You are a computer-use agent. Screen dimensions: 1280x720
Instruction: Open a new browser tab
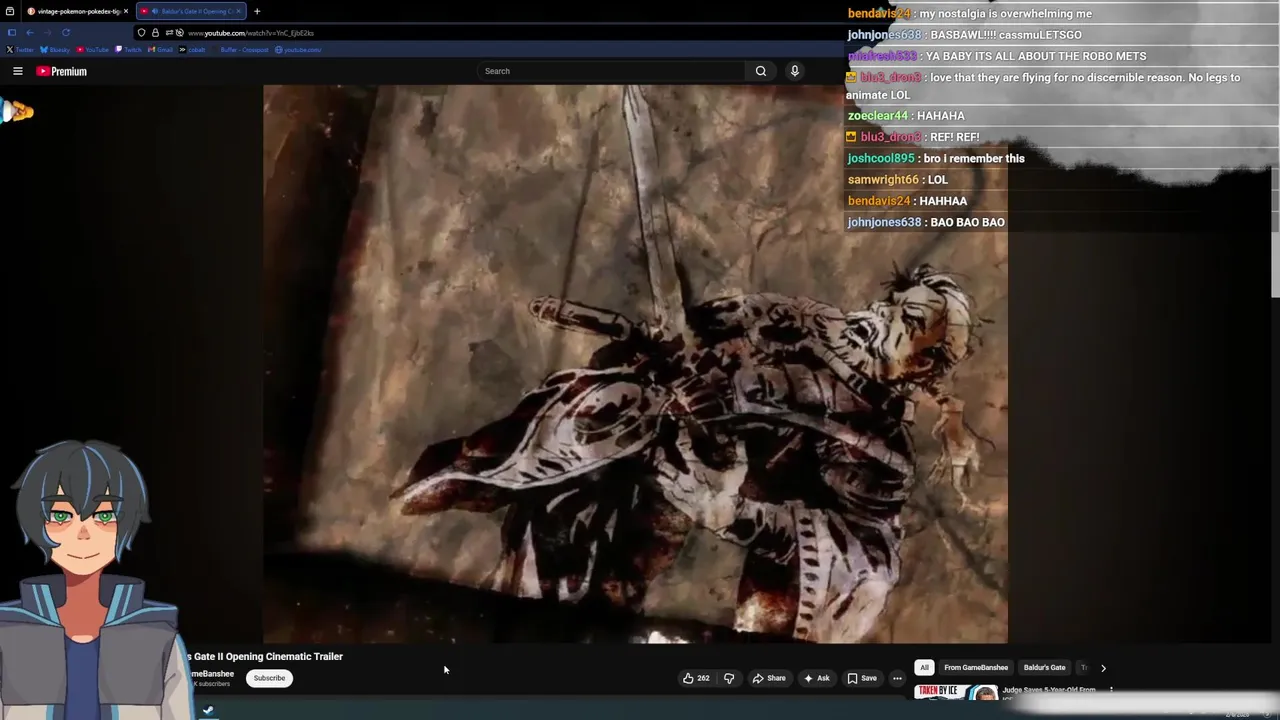[x=257, y=11]
